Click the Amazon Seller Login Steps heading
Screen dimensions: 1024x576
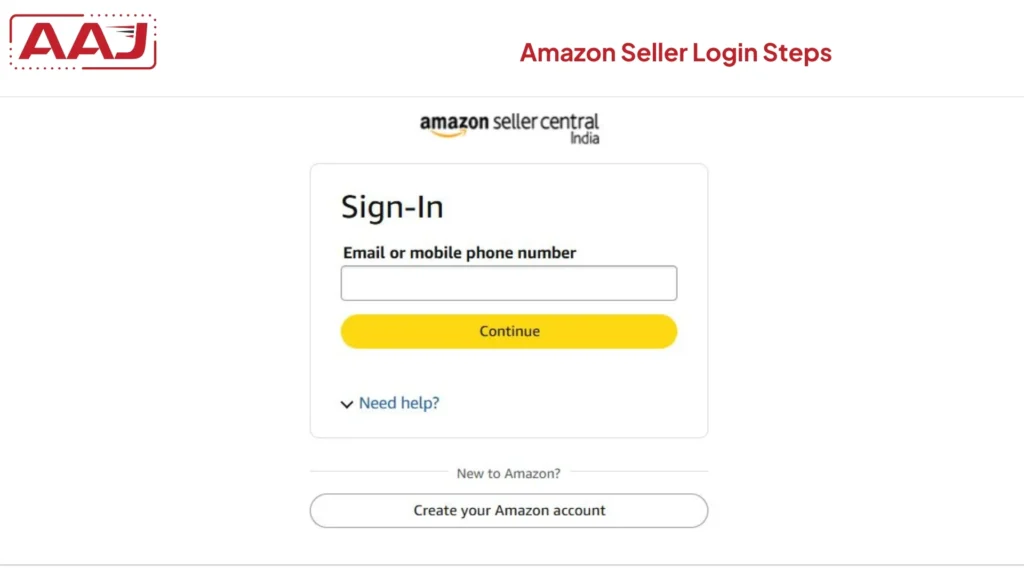tap(676, 52)
